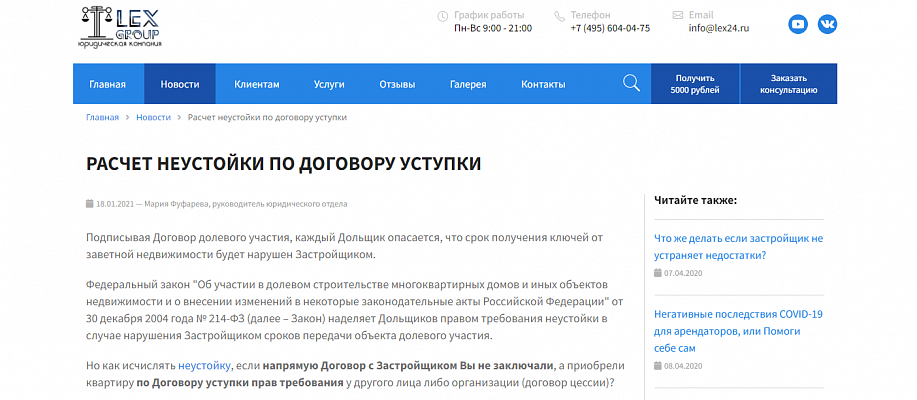This screenshot has height=400, width=917.
Task: Click the Email label in header
Action: [701, 15]
